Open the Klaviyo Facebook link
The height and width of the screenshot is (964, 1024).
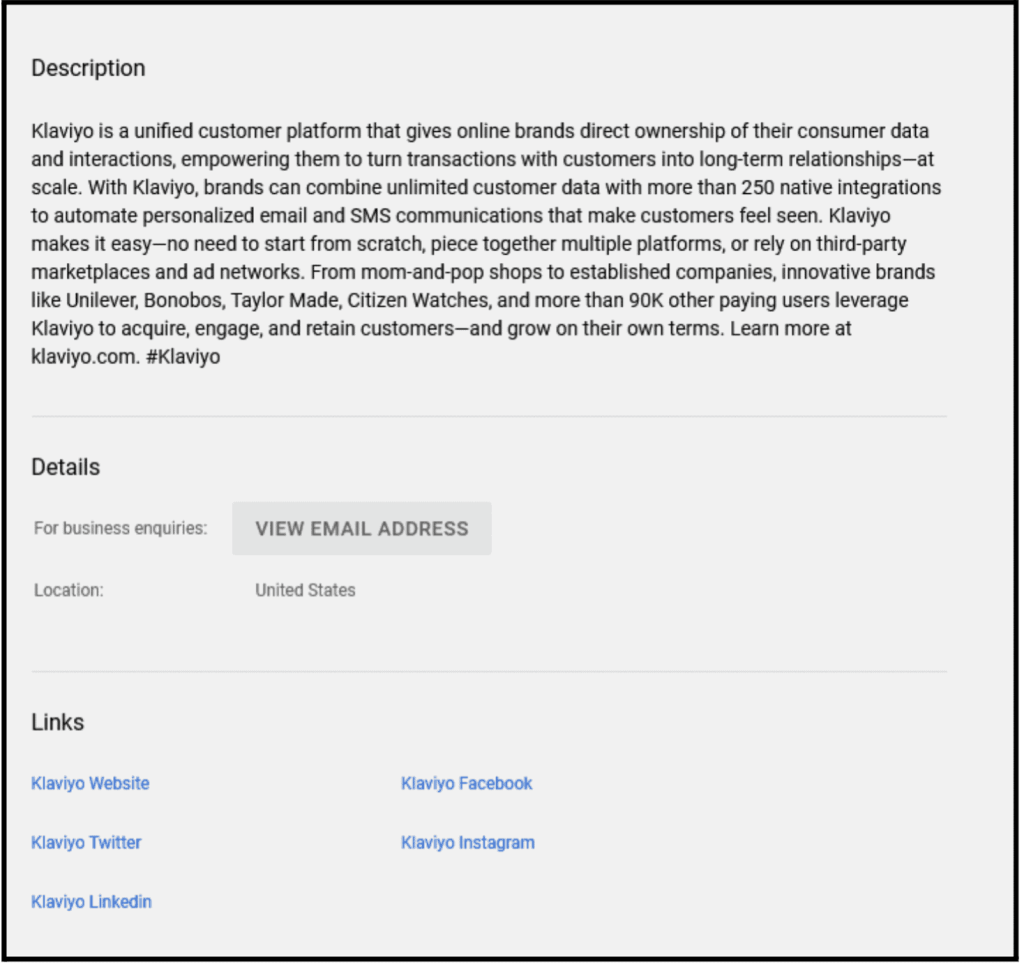tap(466, 784)
